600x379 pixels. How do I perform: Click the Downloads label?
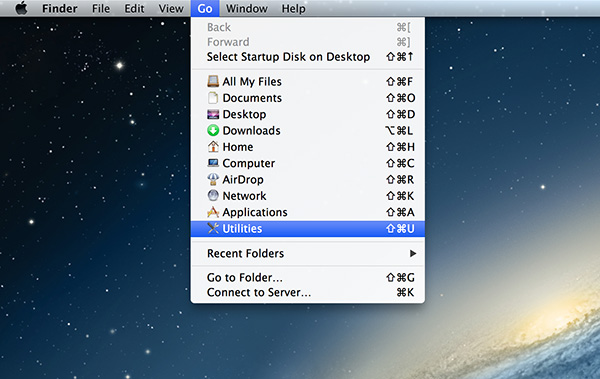pos(251,131)
